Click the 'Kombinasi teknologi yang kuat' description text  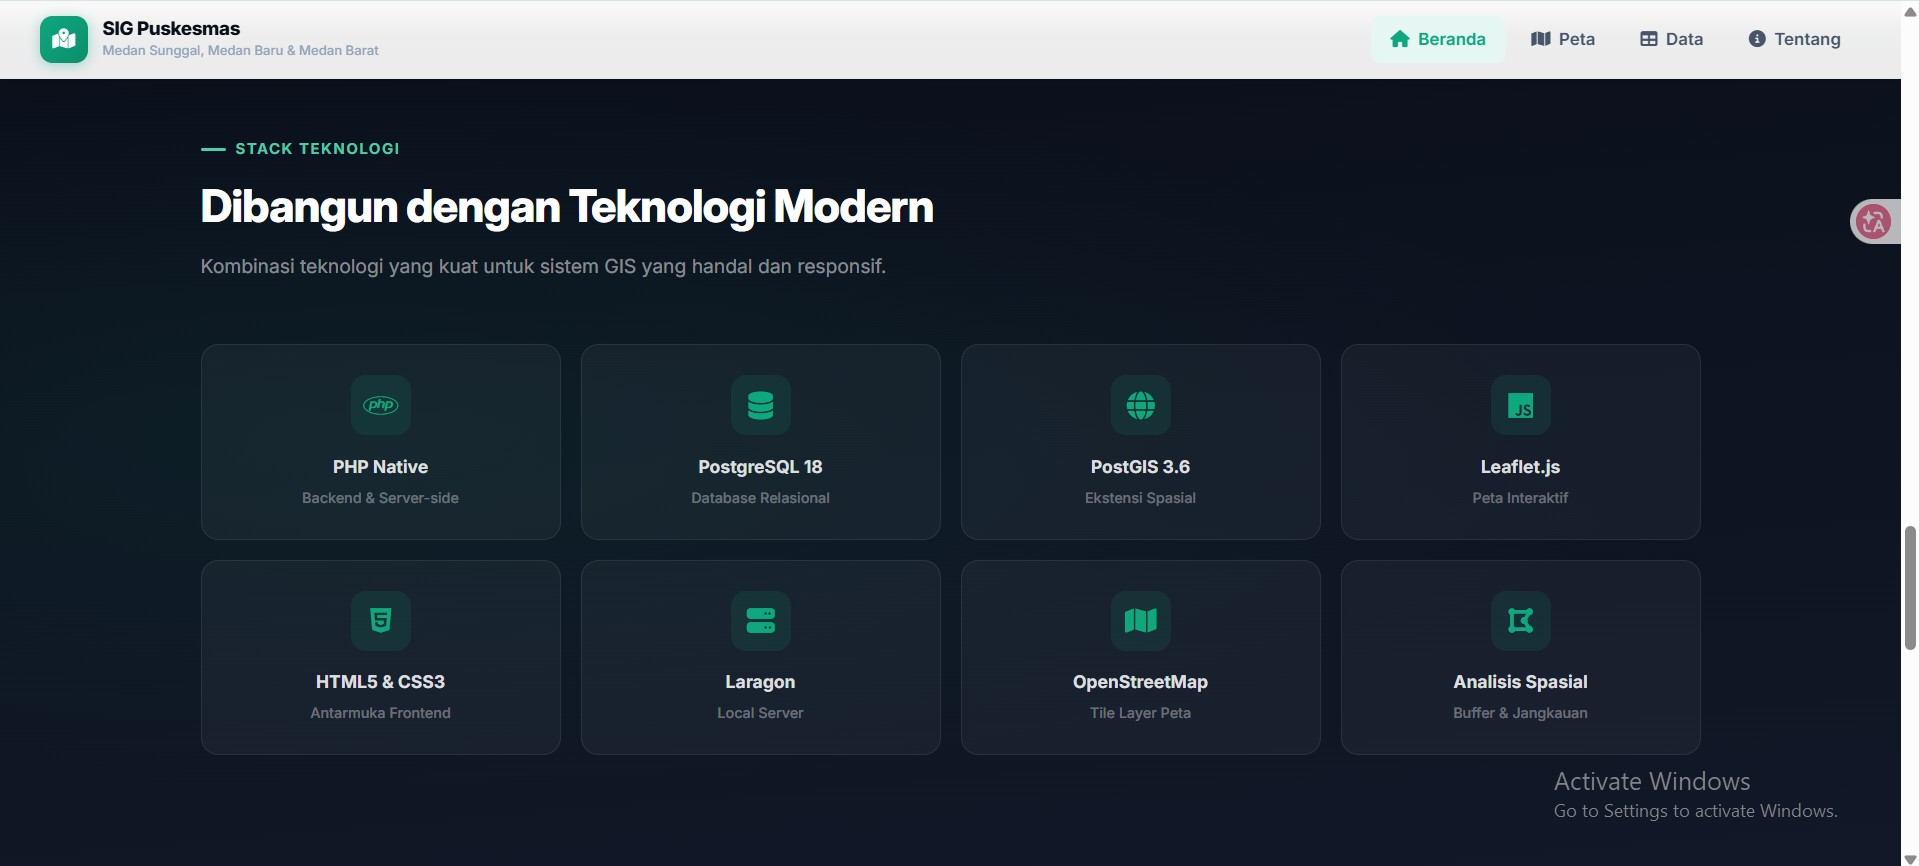click(x=543, y=267)
